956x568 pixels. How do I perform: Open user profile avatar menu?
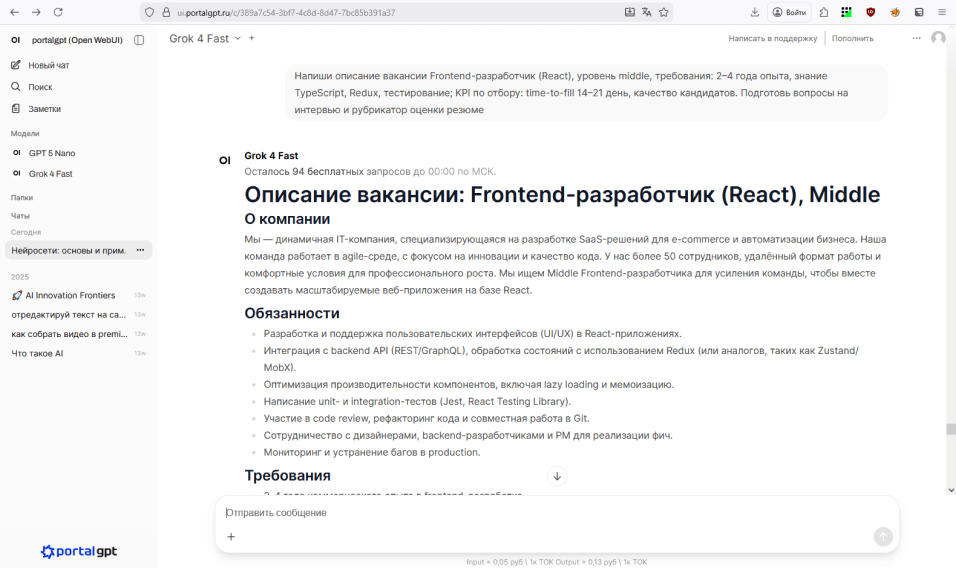(x=938, y=38)
